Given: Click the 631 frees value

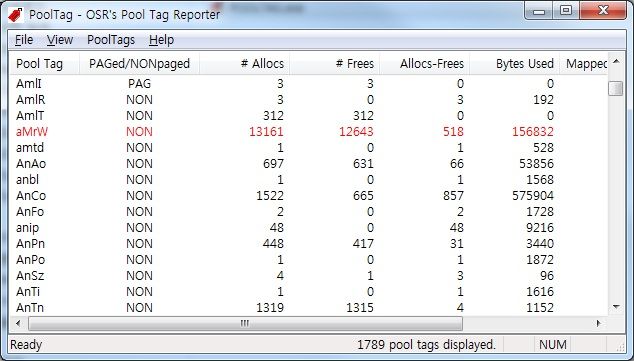Looking at the screenshot, I should click(363, 164).
